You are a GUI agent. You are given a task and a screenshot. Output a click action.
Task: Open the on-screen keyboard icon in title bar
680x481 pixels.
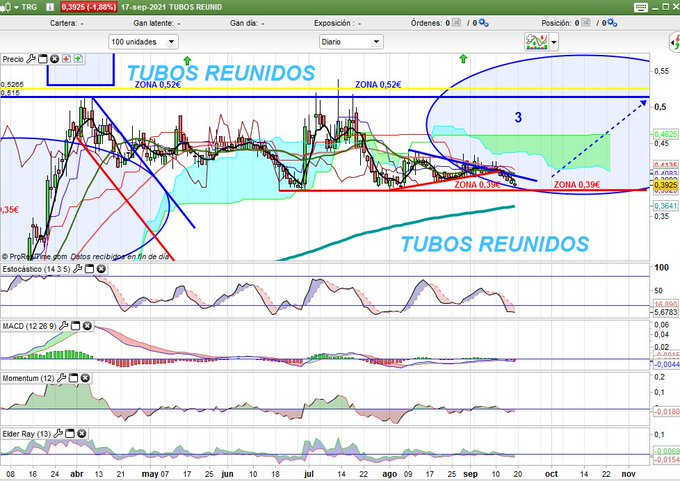pos(641,7)
